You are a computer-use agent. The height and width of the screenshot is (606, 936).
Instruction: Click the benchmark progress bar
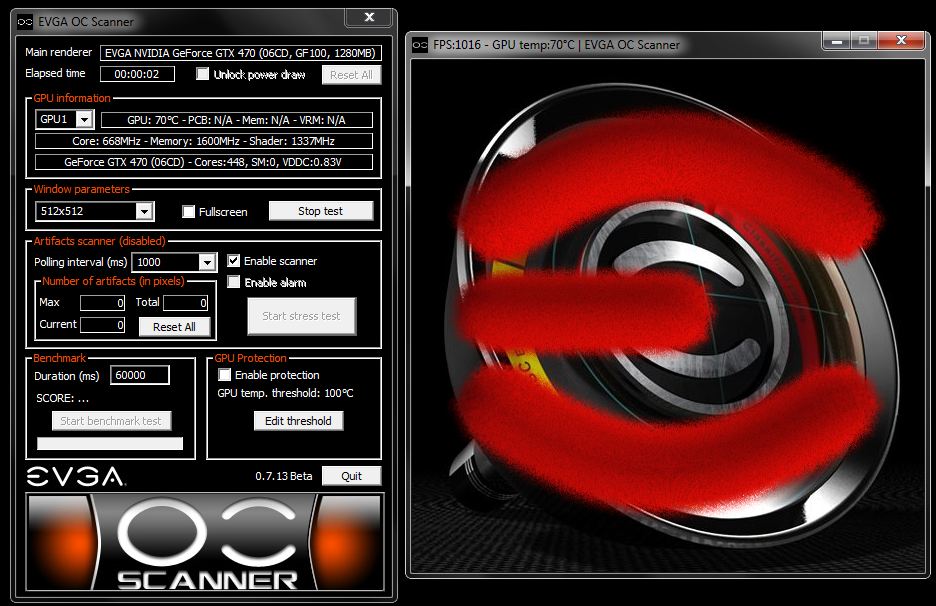[110, 443]
